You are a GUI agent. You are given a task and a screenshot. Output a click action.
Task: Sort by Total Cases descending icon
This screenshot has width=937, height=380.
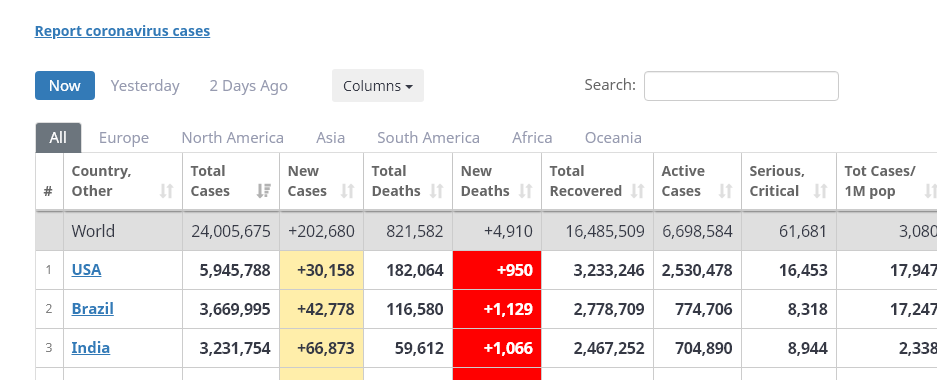264,191
